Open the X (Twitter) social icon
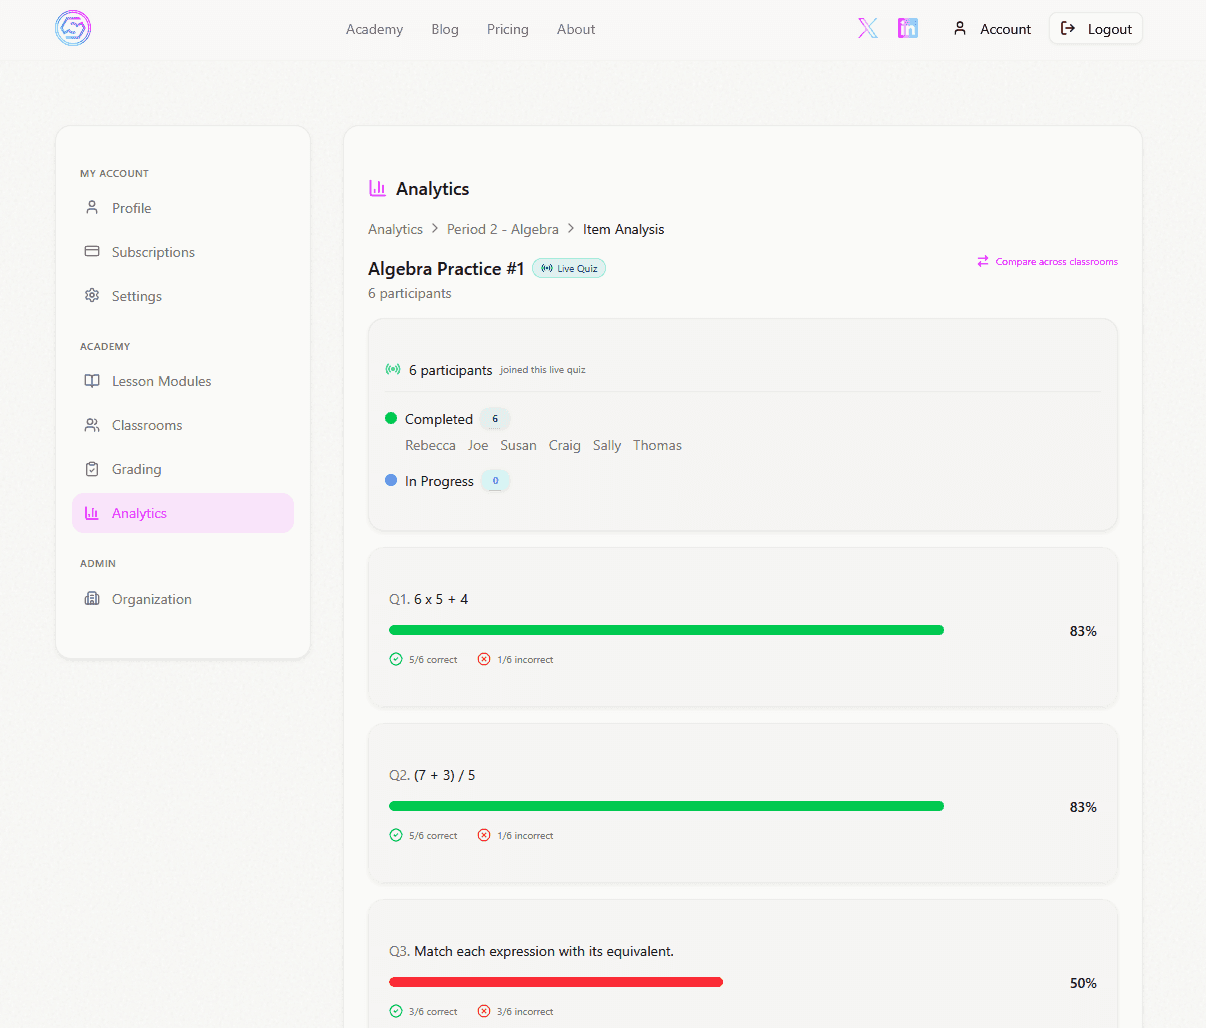 click(868, 28)
